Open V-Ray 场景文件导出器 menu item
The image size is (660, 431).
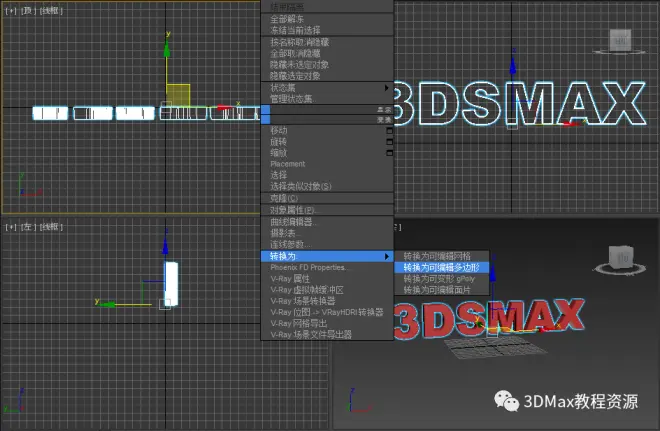[x=311, y=335]
